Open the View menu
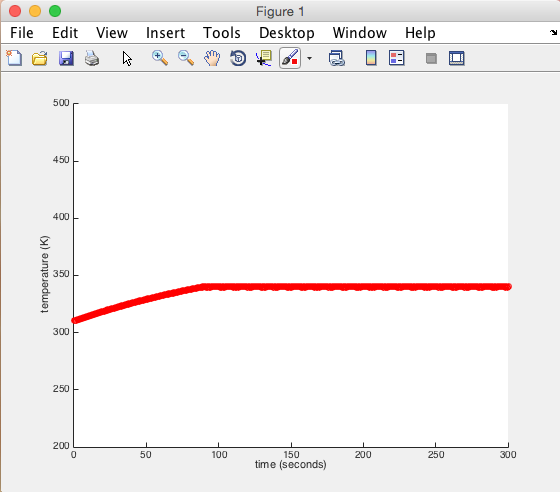 click(x=112, y=33)
